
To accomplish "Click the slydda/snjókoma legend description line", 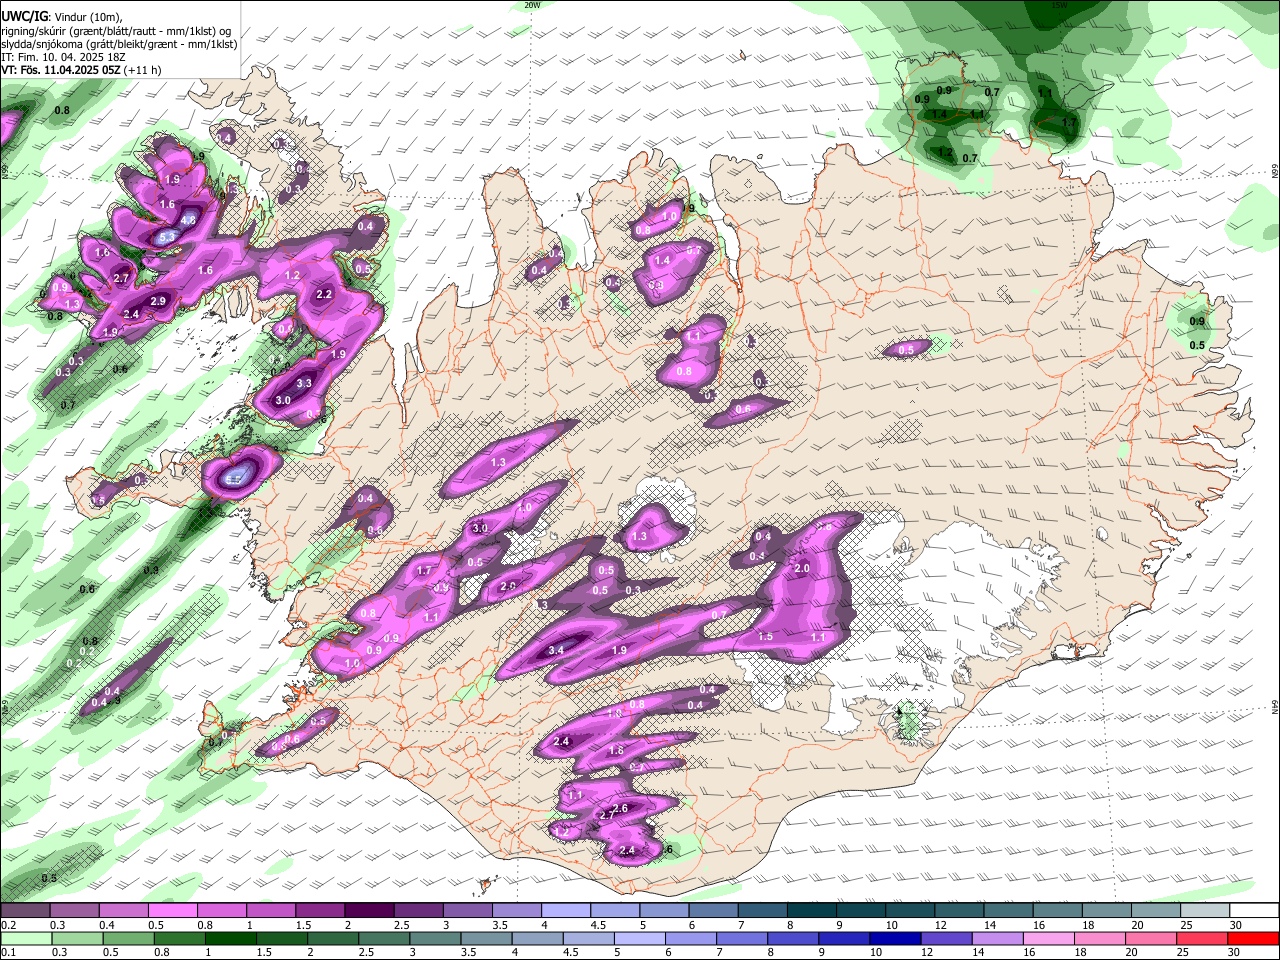I will click(x=119, y=44).
